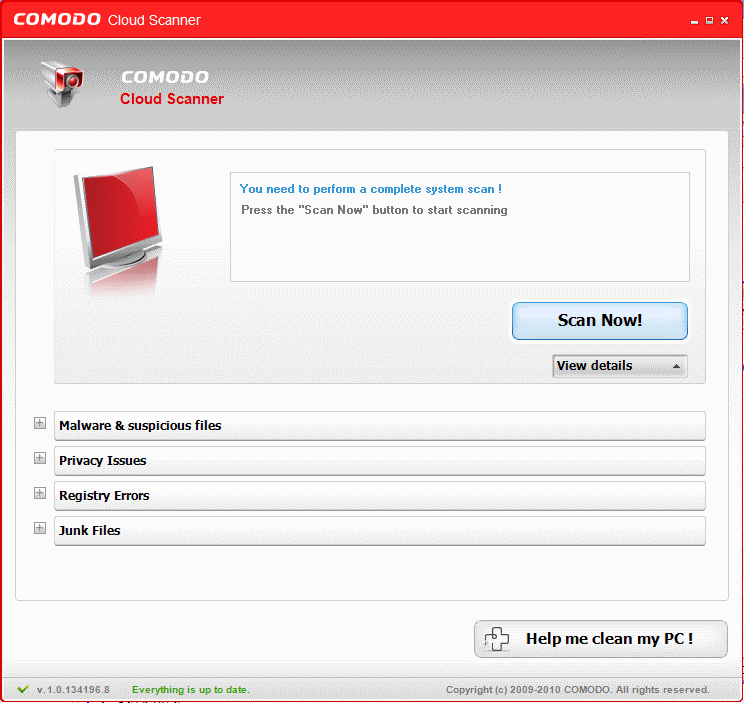The width and height of the screenshot is (744, 703).
Task: Minimize the Cloud Scanner window
Action: coord(694,21)
